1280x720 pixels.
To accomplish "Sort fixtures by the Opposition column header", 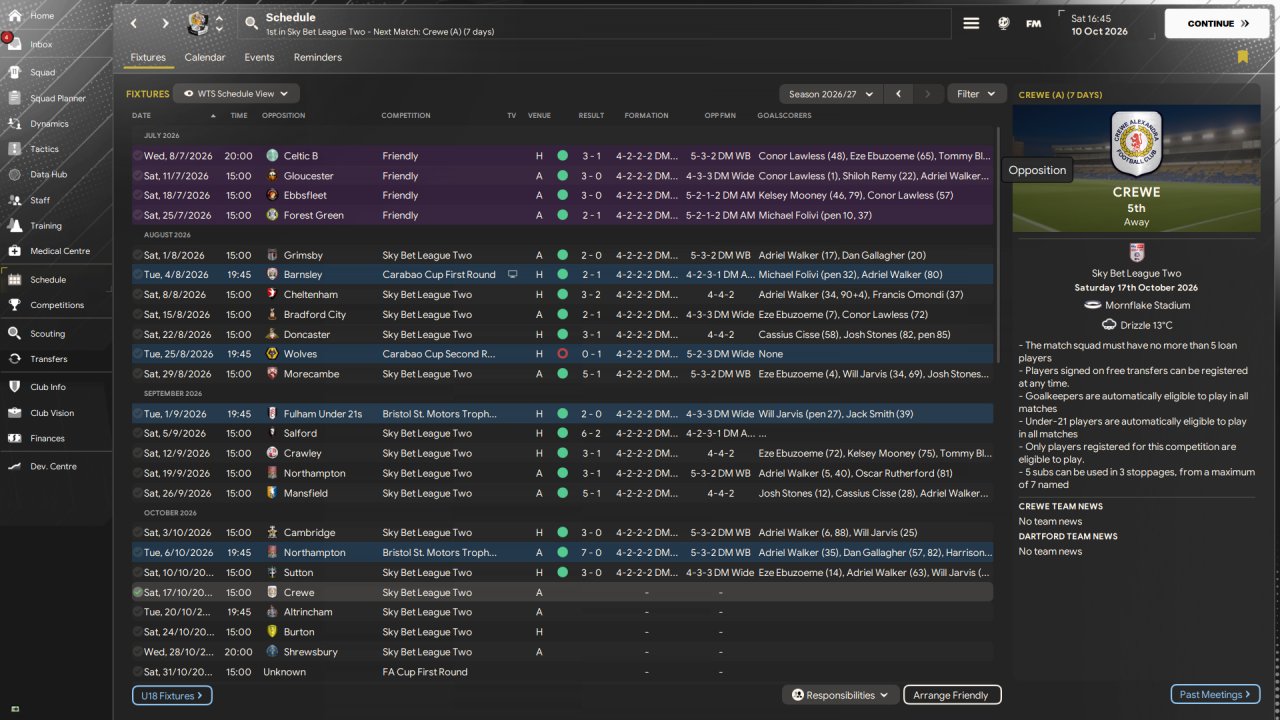I will [283, 115].
